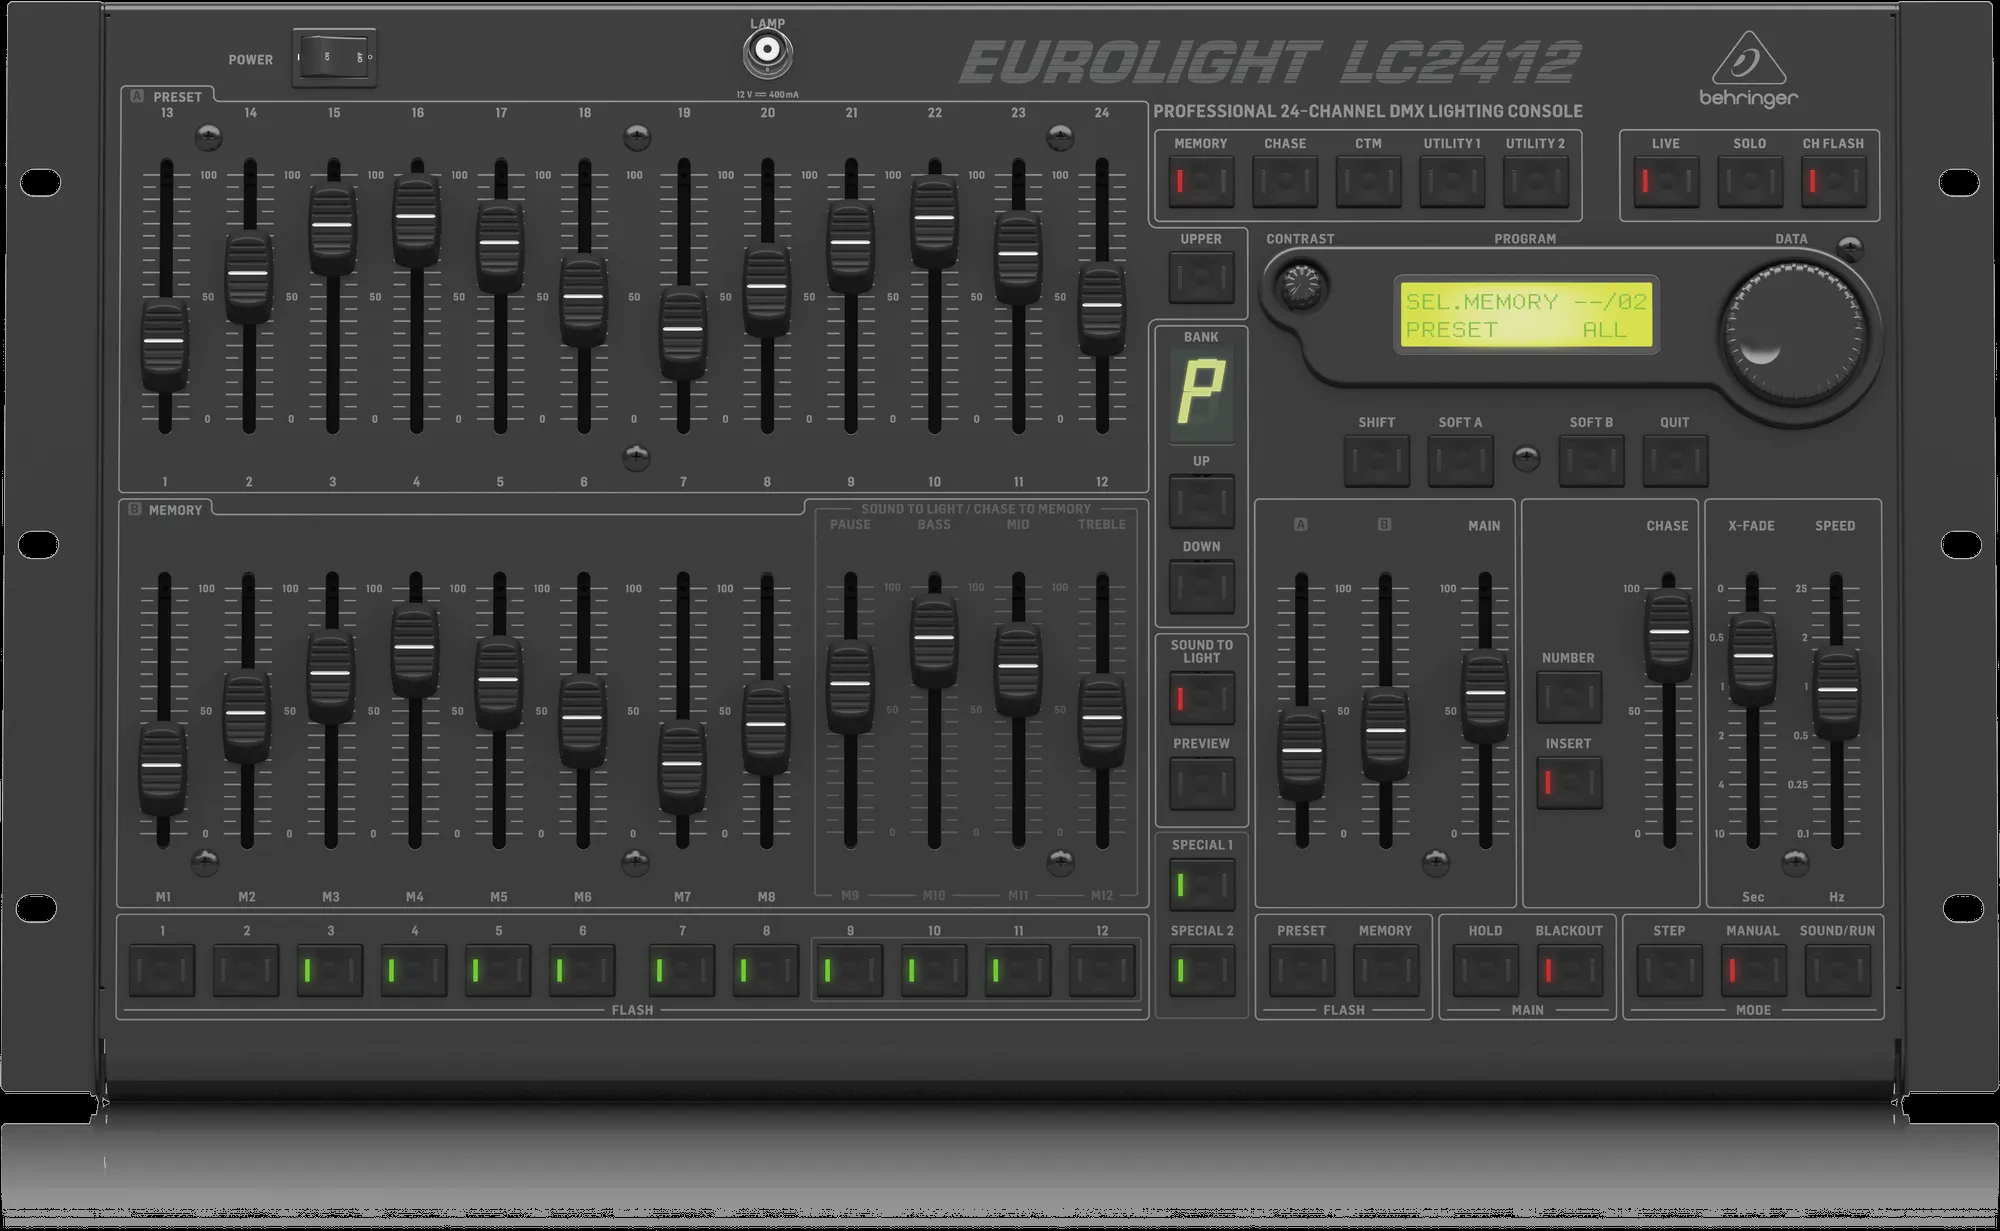This screenshot has height=1231, width=2000.
Task: Toggle the PREVIEW button
Action: pos(1201,783)
